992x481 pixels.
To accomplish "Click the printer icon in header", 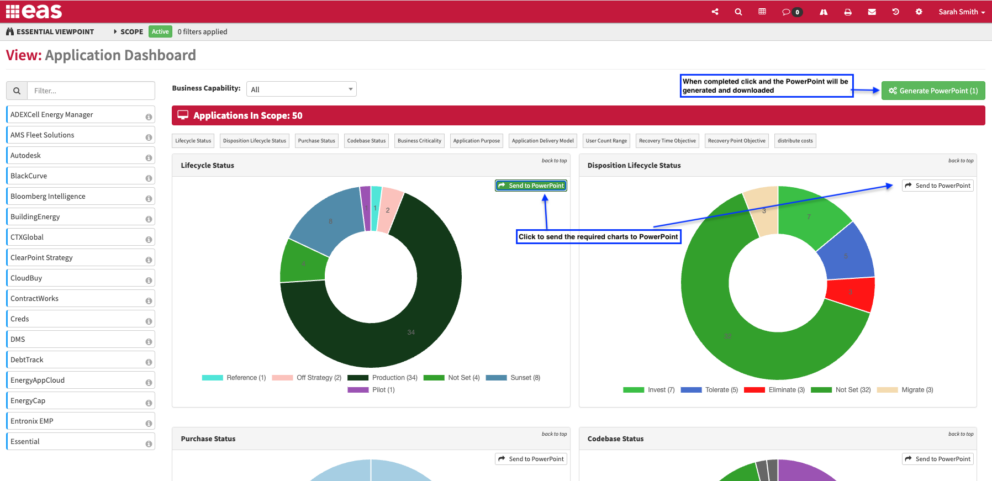I will (848, 11).
